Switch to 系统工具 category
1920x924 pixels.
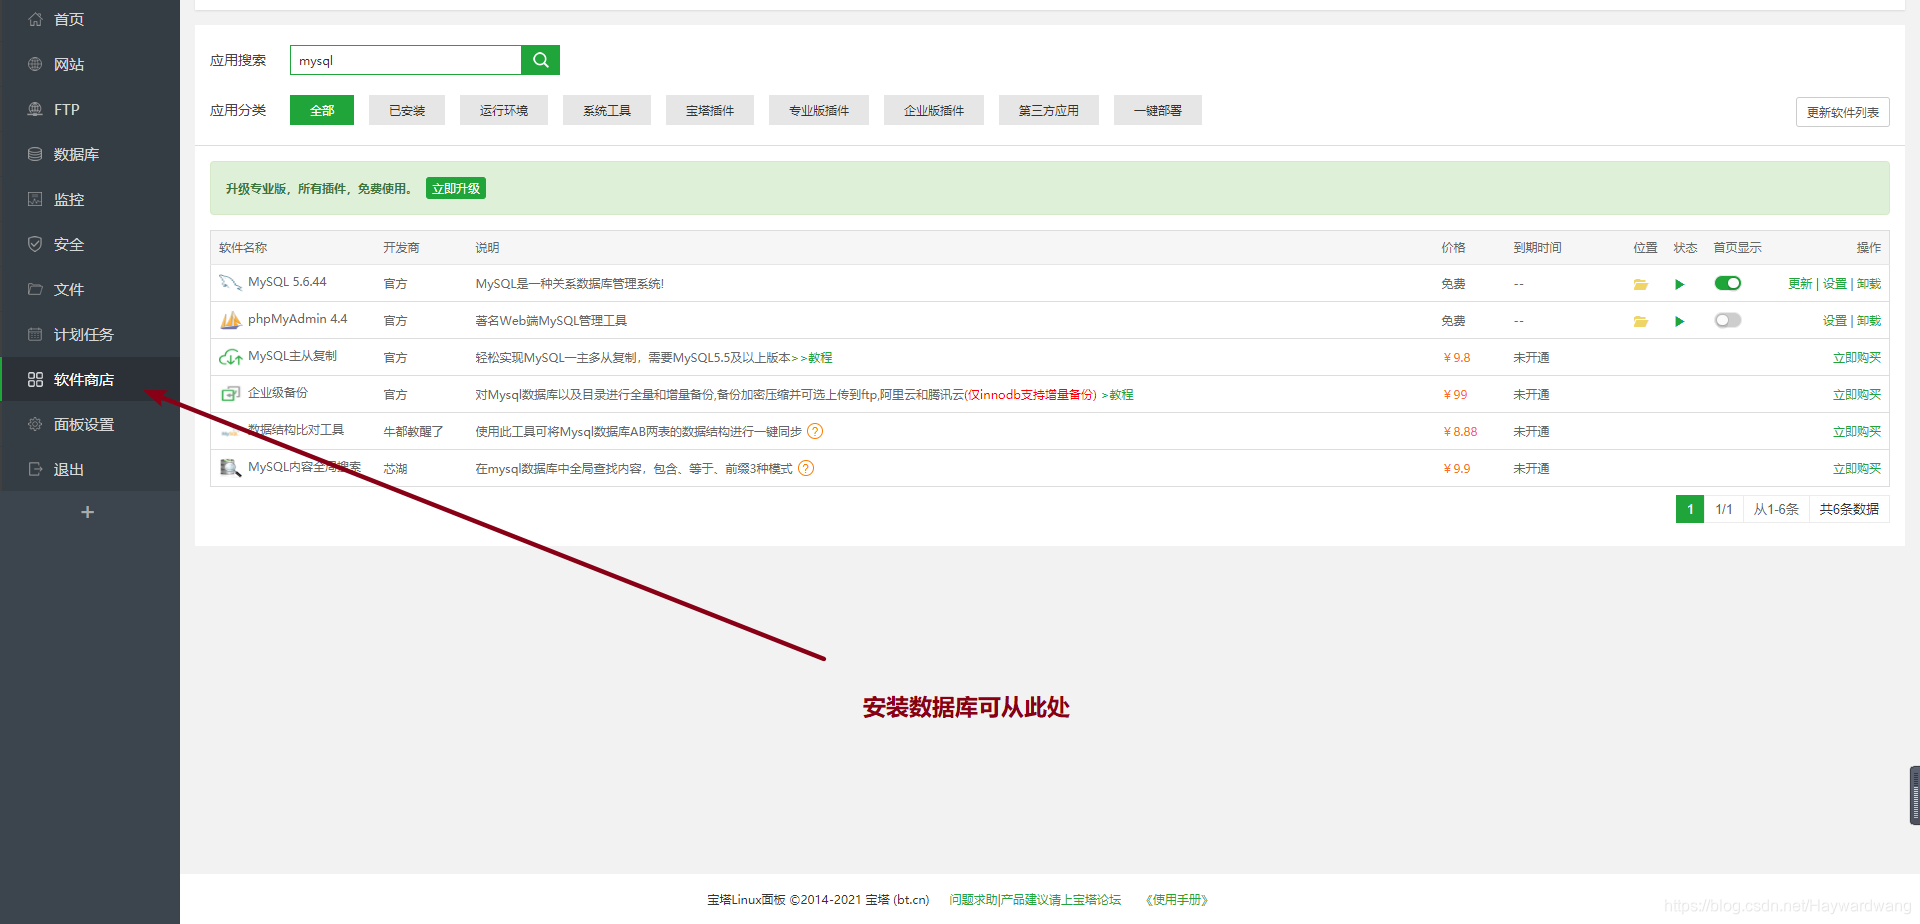[x=607, y=110]
